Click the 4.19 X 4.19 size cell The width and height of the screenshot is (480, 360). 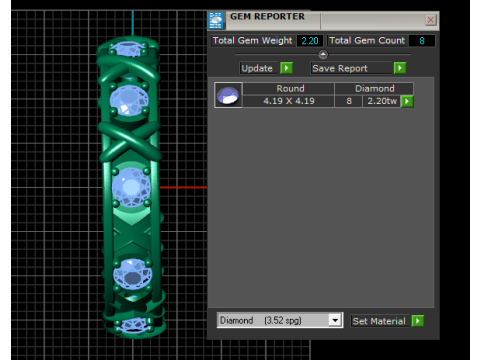pyautogui.click(x=289, y=101)
